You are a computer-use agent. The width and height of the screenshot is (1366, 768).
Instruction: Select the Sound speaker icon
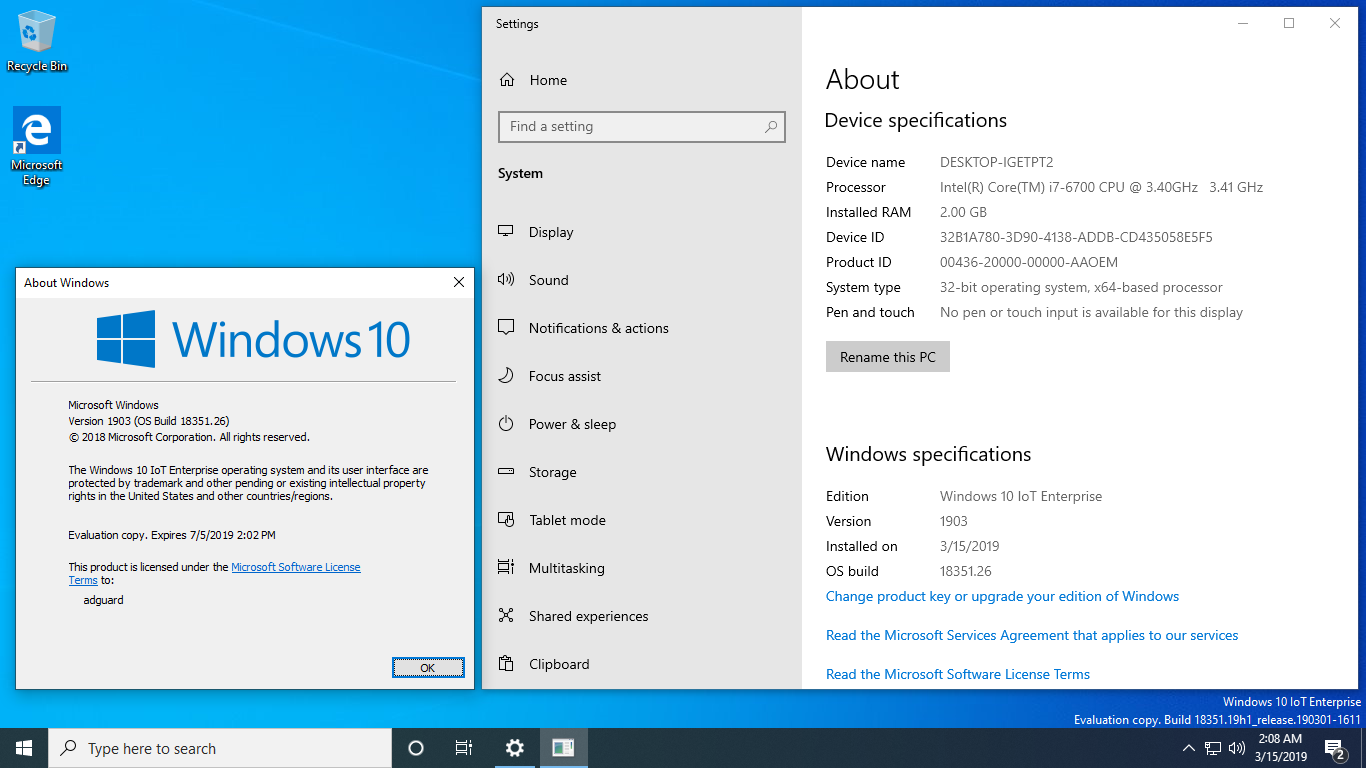pyautogui.click(x=506, y=280)
